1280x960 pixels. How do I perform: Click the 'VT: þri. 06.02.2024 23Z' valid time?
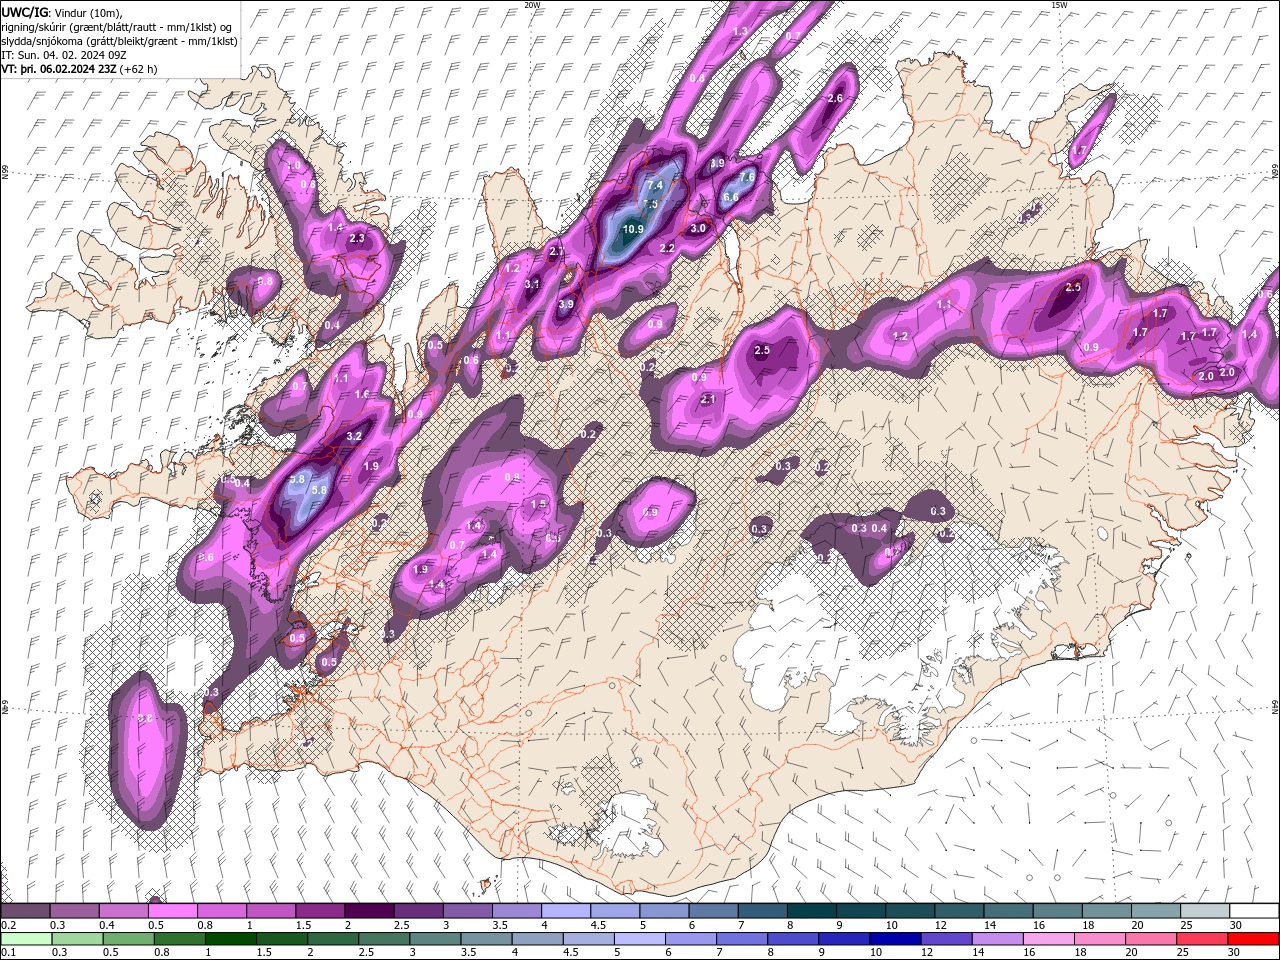pyautogui.click(x=80, y=69)
